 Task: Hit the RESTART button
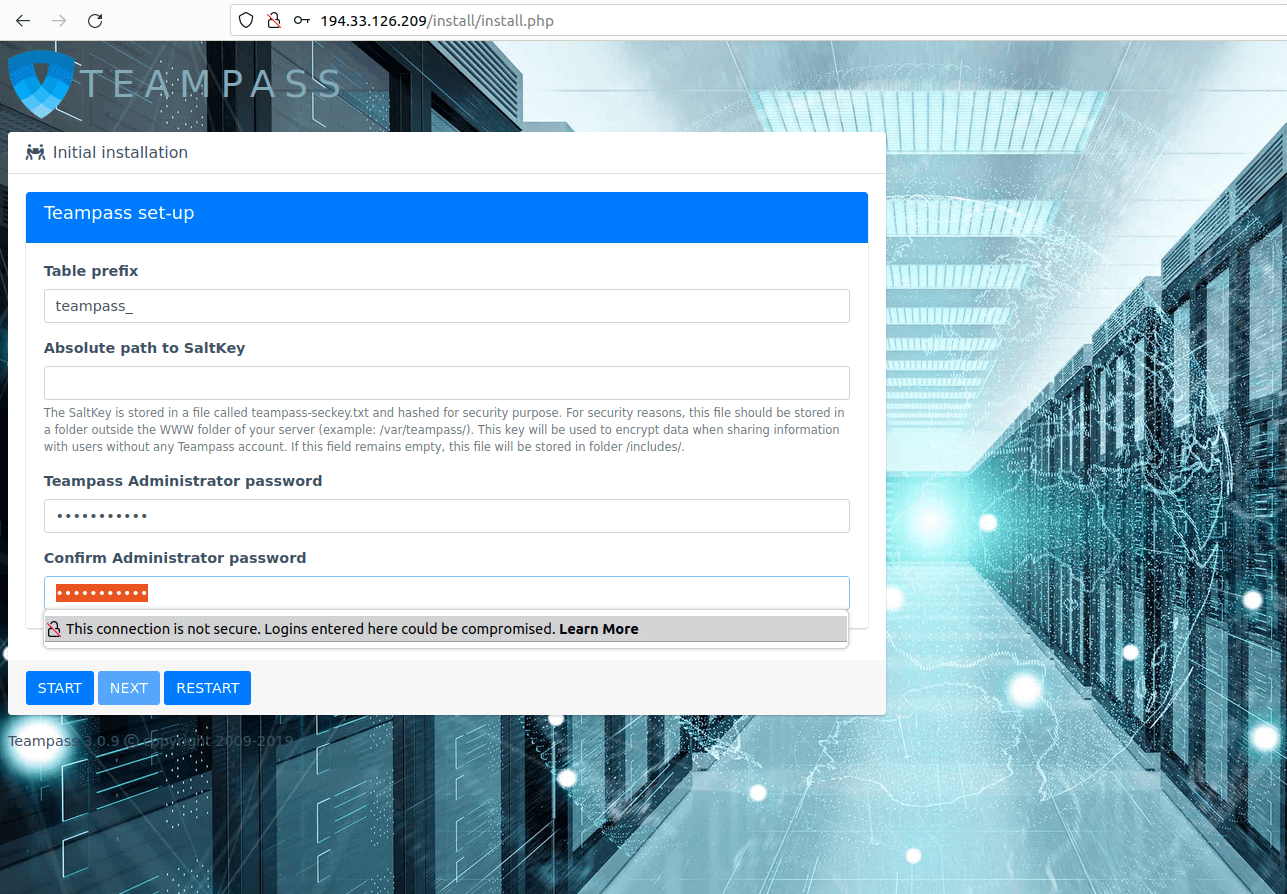pos(207,688)
